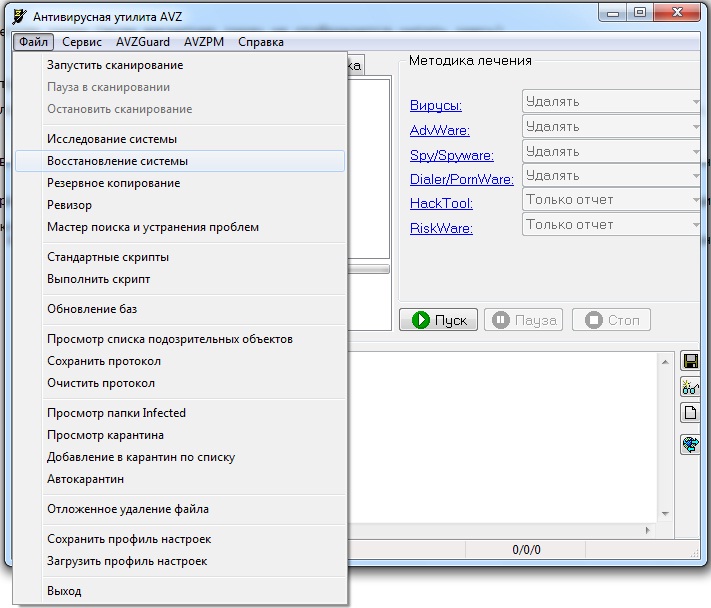Click the HackTool link
The image size is (711, 608).
coord(441,204)
